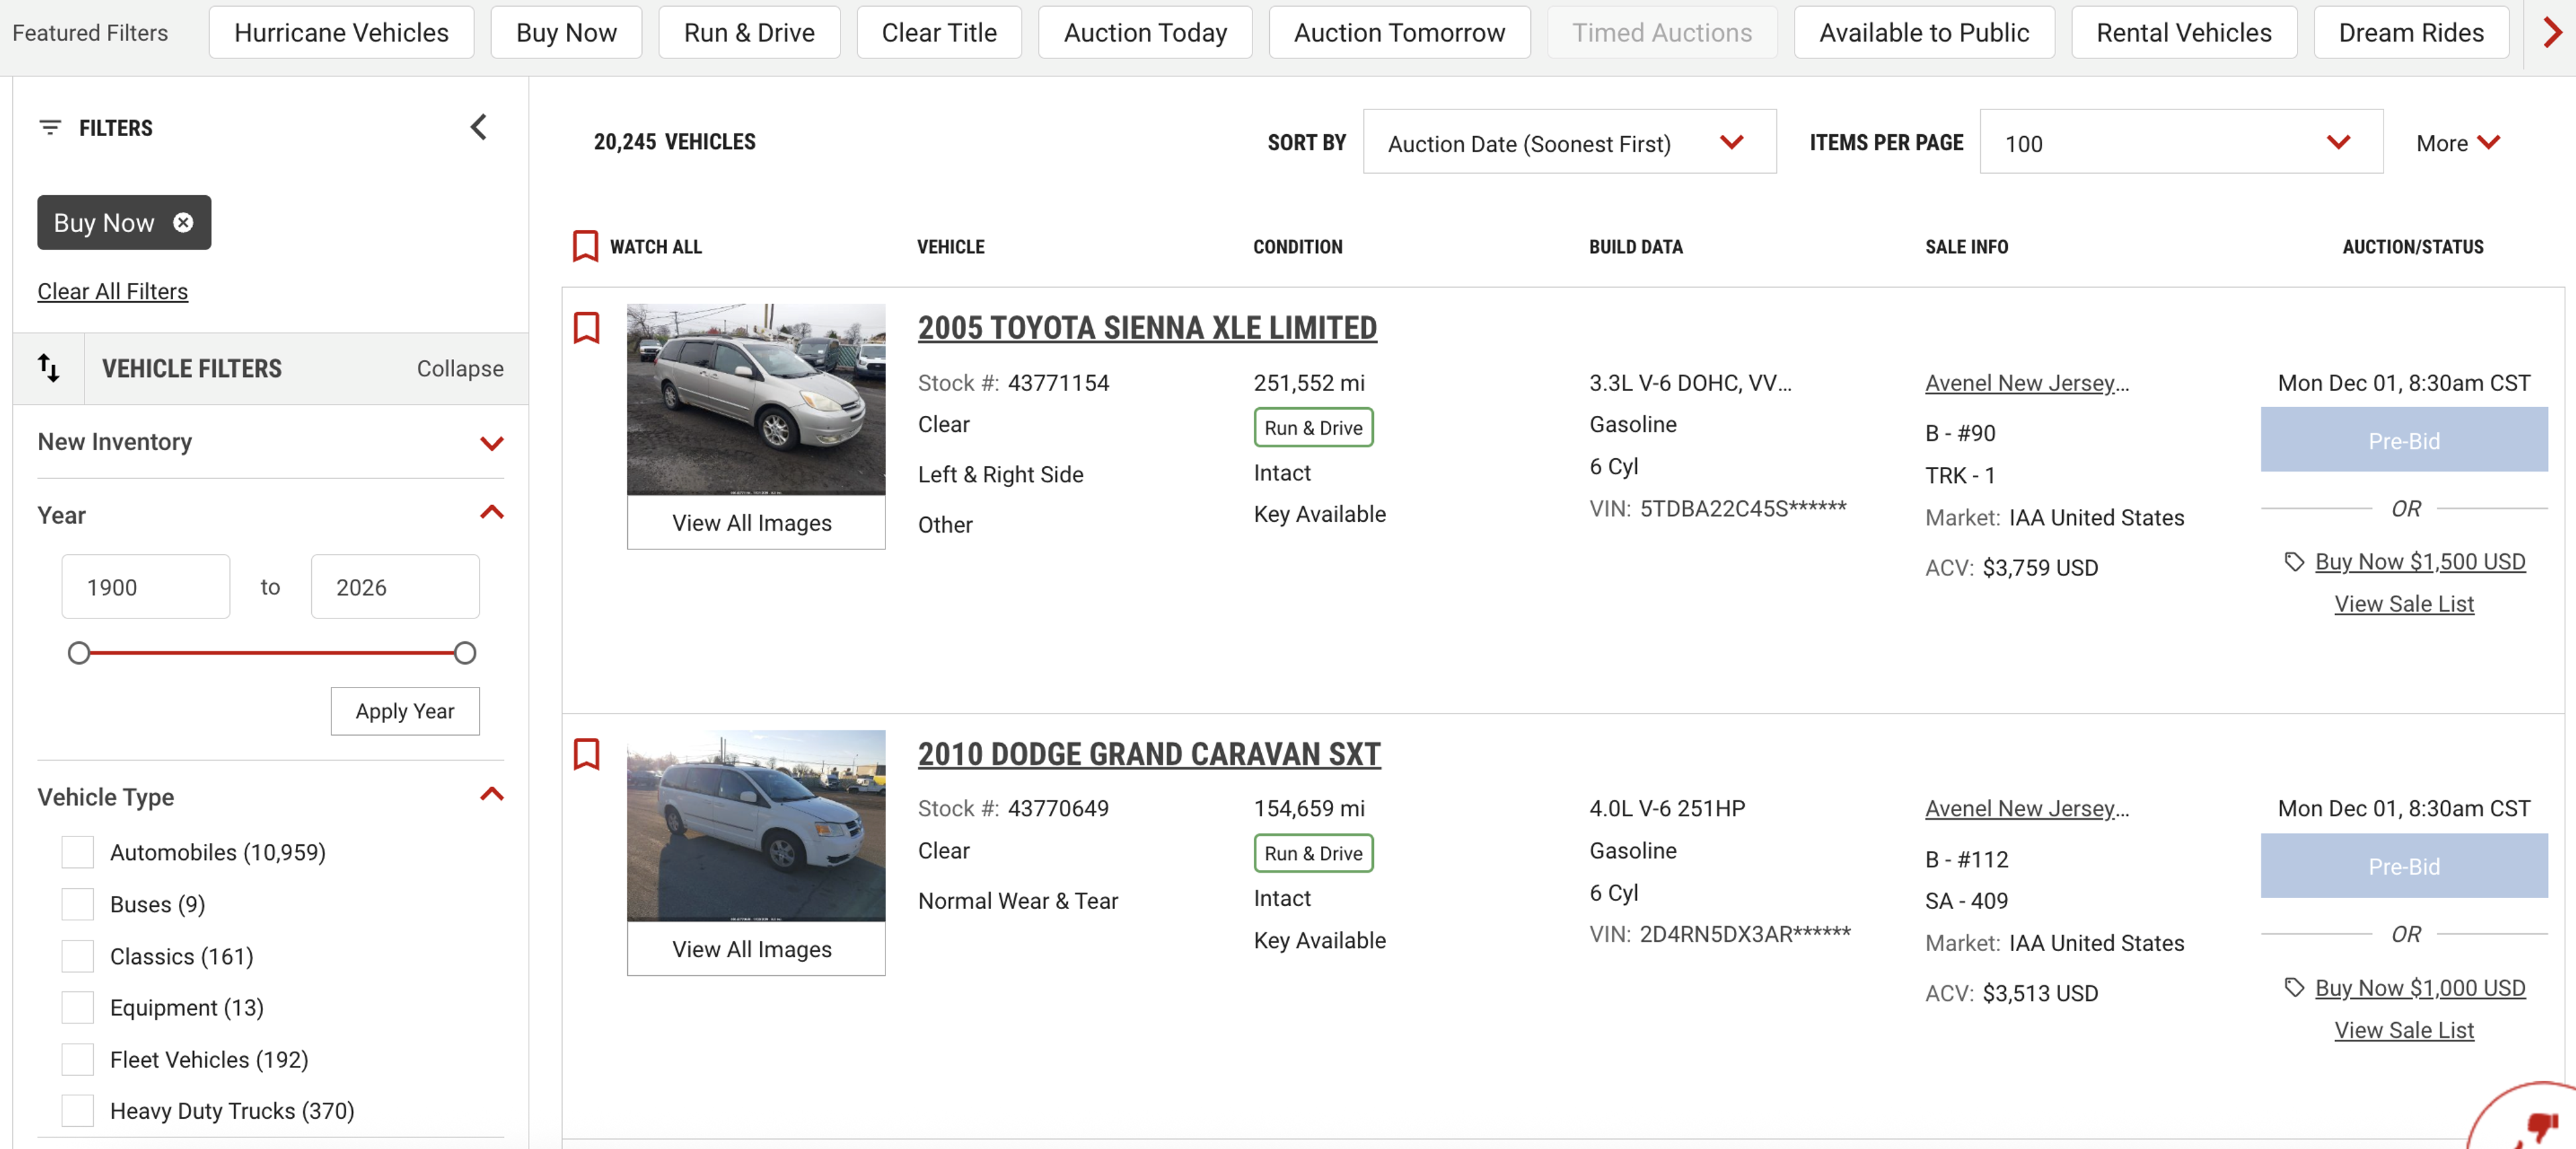Collapse the Vehicle Type filter section

click(491, 796)
